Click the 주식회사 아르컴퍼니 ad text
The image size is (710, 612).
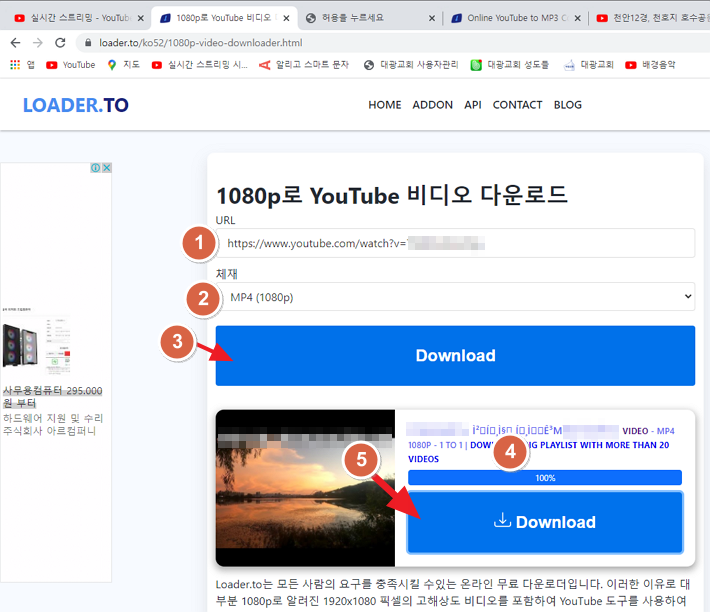pyautogui.click(x=49, y=431)
